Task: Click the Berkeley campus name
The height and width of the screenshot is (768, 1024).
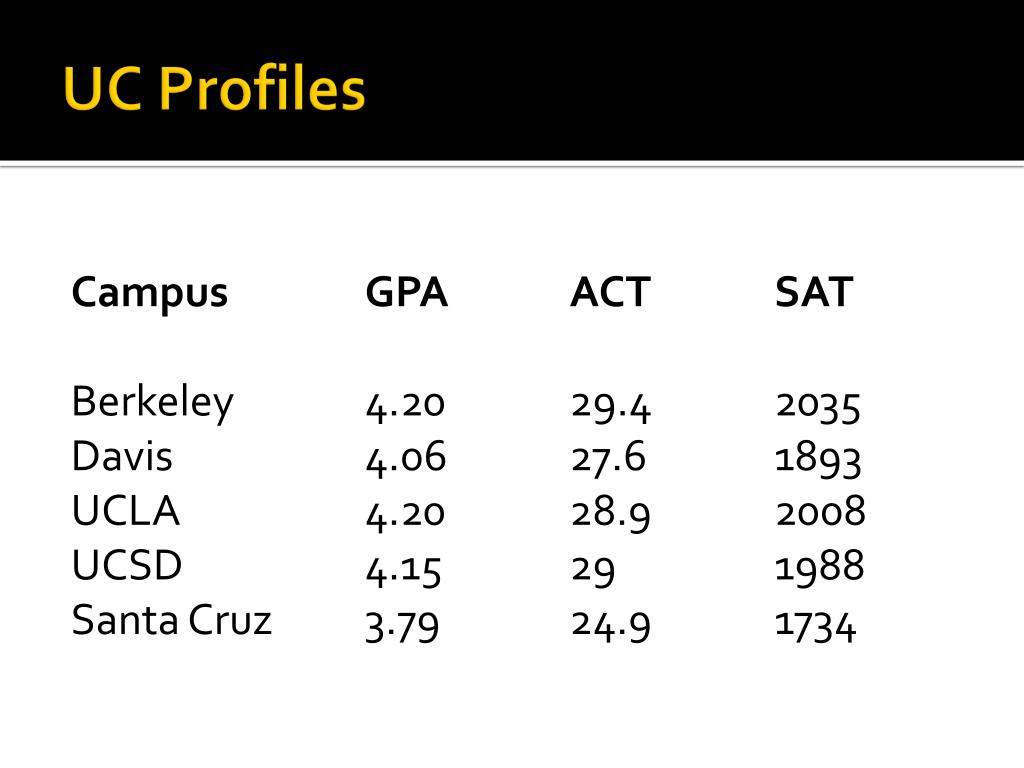Action: coord(152,403)
